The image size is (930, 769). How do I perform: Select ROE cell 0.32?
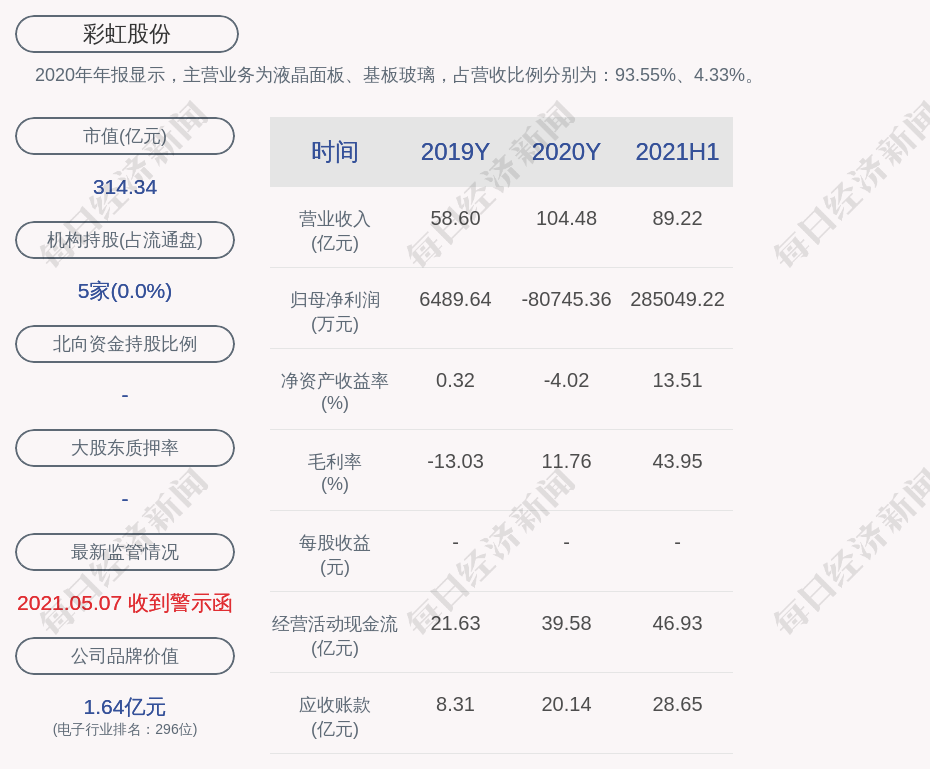pos(455,380)
